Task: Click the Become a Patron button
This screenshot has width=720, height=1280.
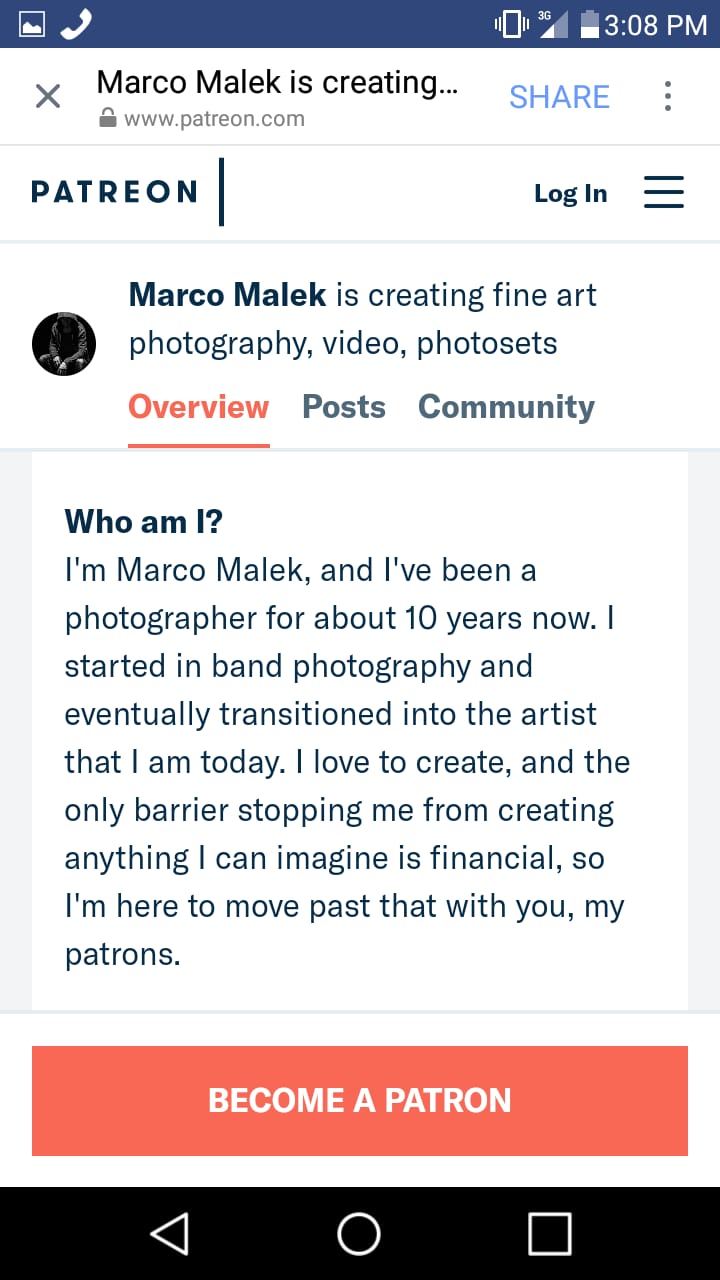Action: pyautogui.click(x=360, y=1100)
